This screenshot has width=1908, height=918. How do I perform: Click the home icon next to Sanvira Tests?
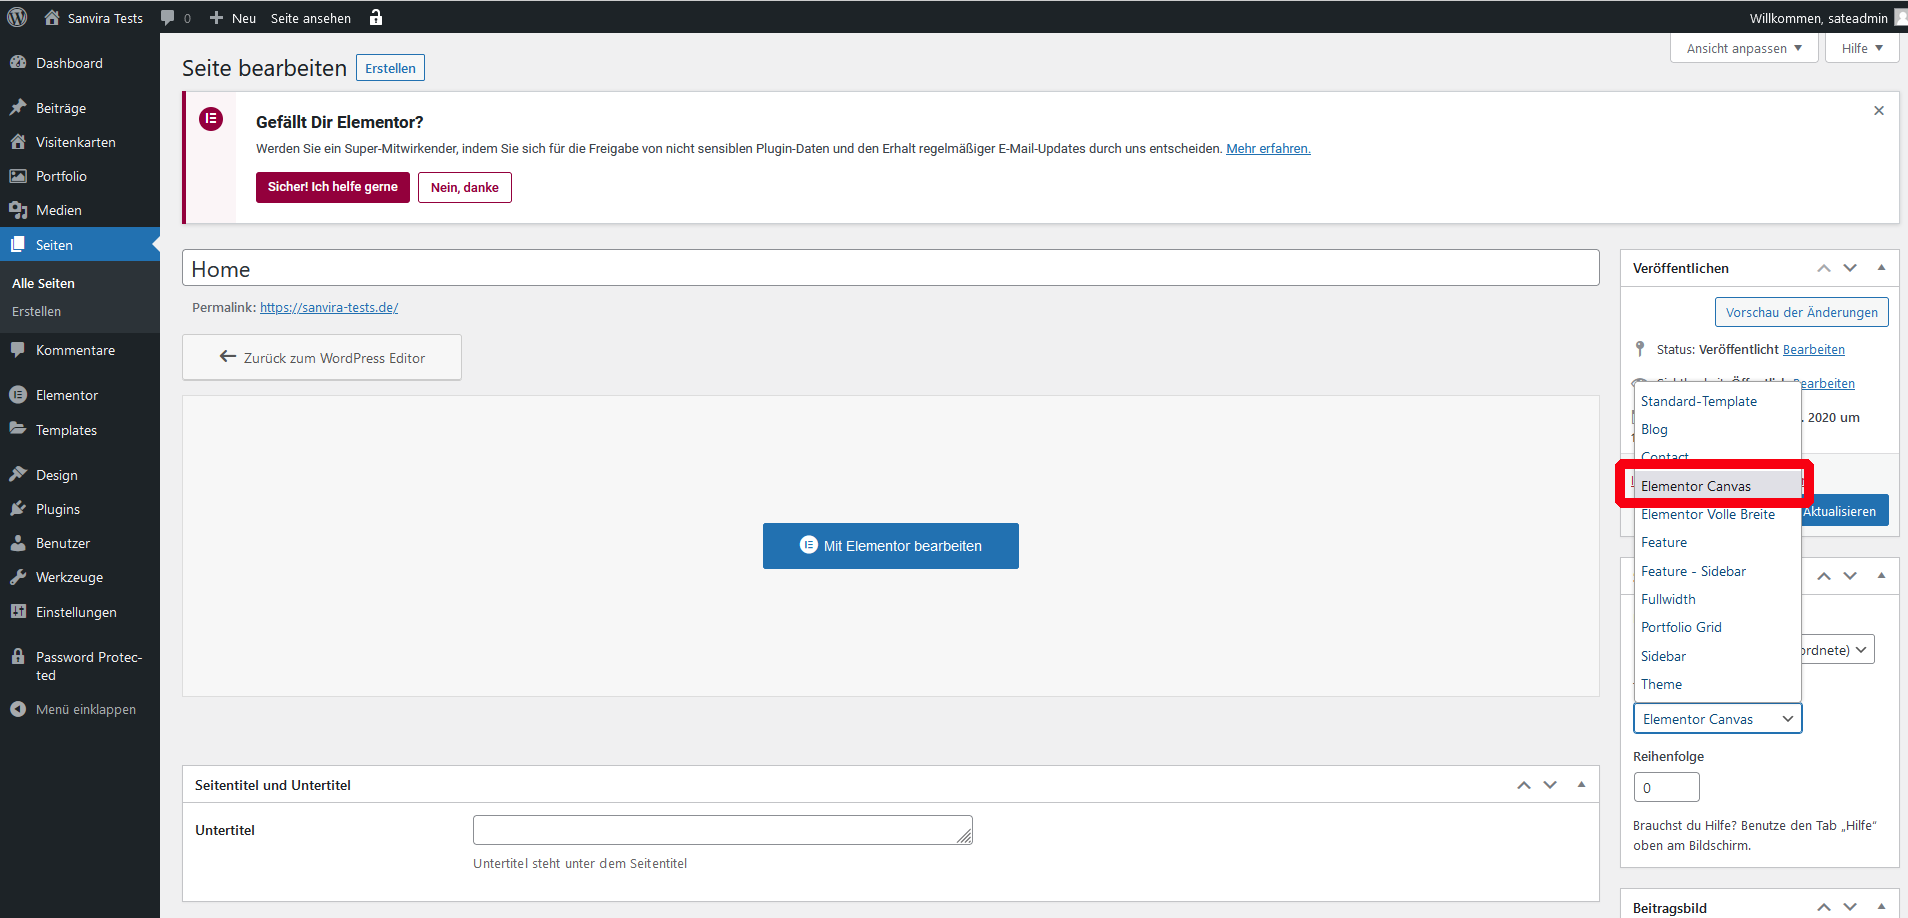pyautogui.click(x=52, y=17)
